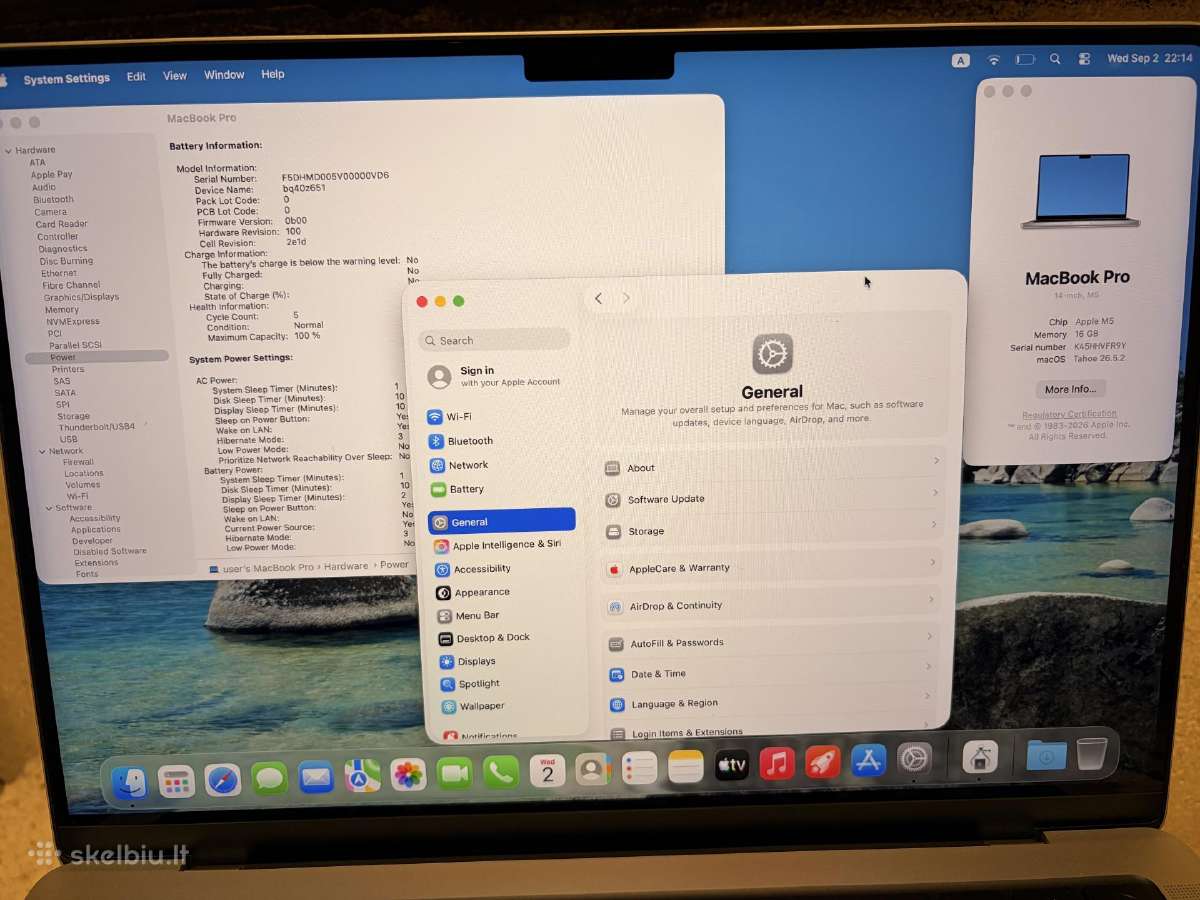
Task: Select Storage in System Information sidebar
Action: click(x=73, y=416)
